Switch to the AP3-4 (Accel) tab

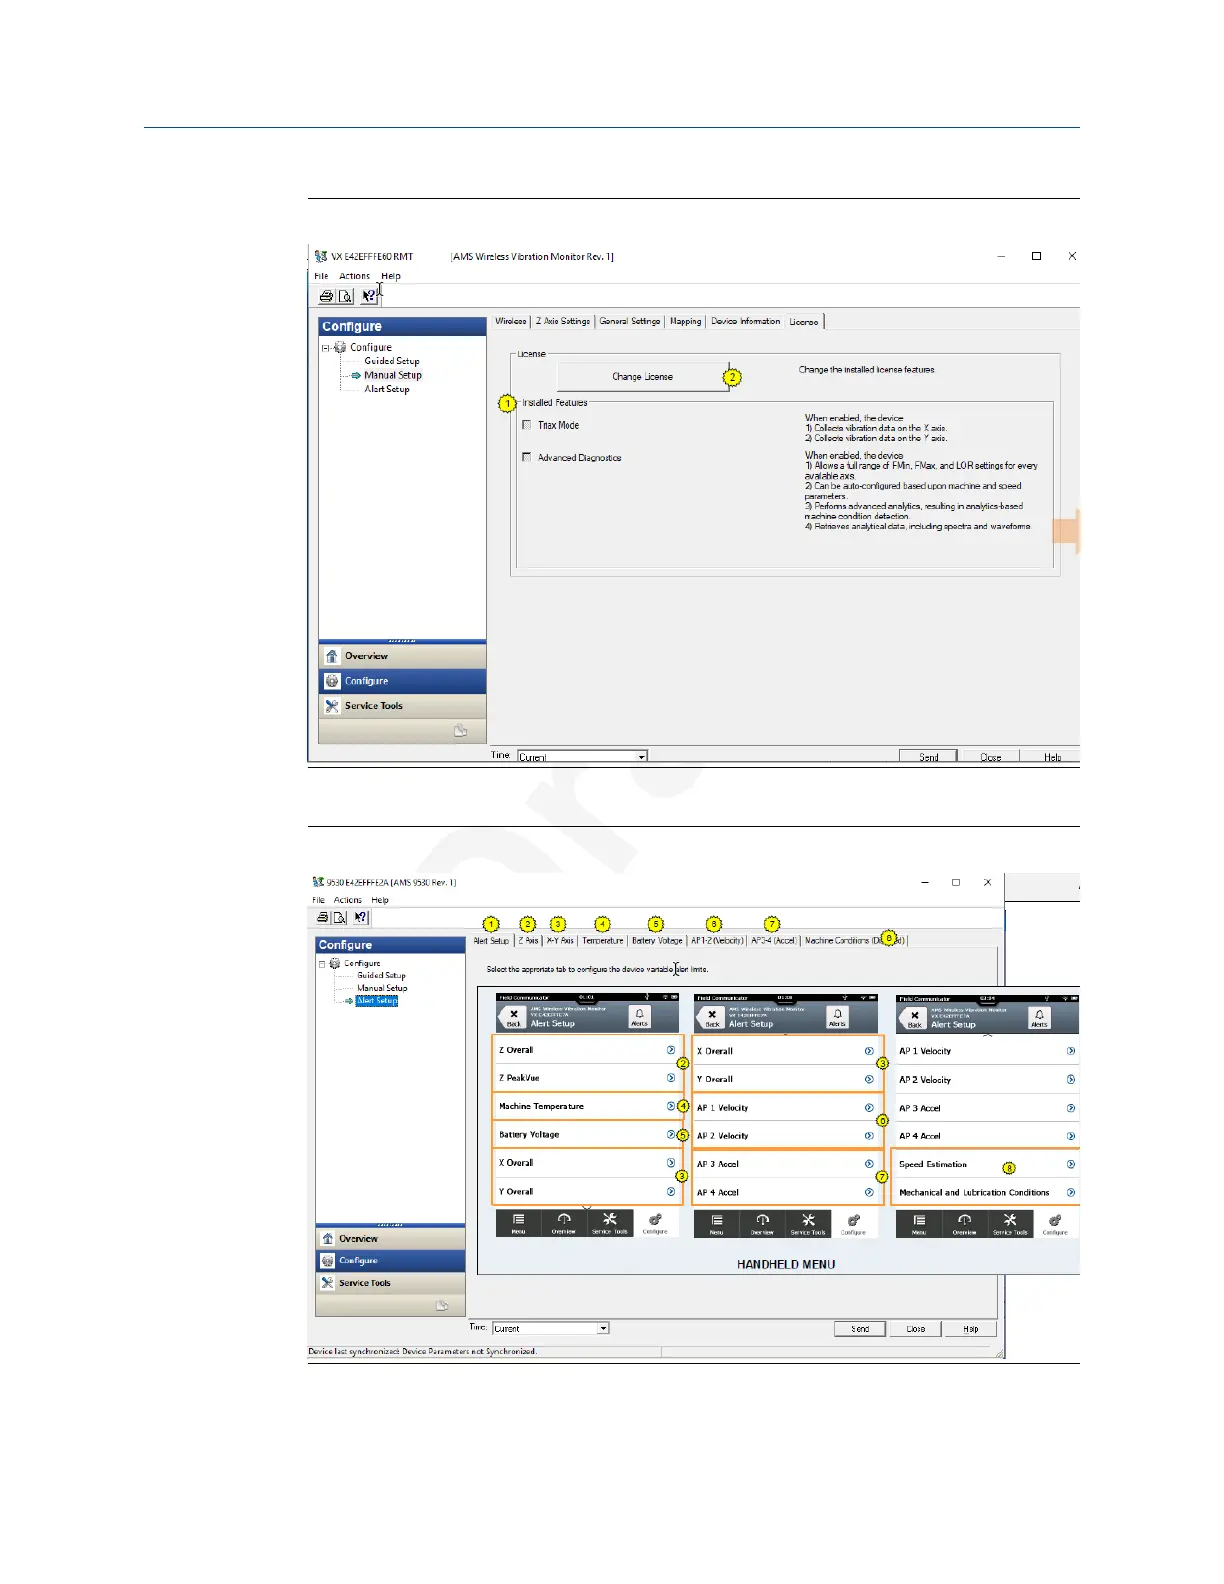pyautogui.click(x=774, y=940)
